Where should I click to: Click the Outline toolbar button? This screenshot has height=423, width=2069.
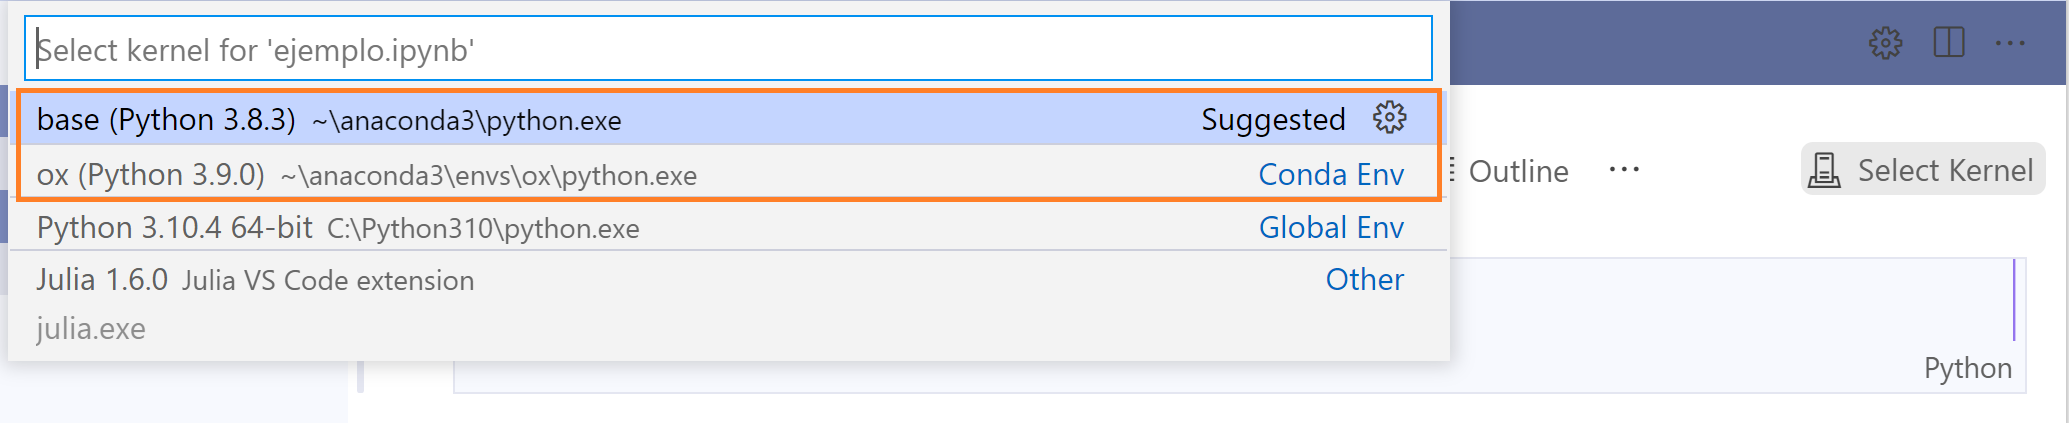pos(1517,171)
